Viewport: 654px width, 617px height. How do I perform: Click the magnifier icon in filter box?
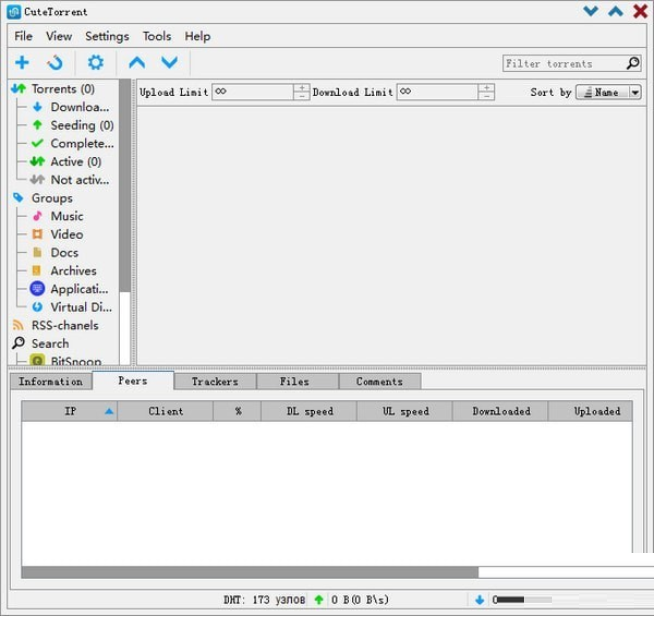pyautogui.click(x=632, y=64)
